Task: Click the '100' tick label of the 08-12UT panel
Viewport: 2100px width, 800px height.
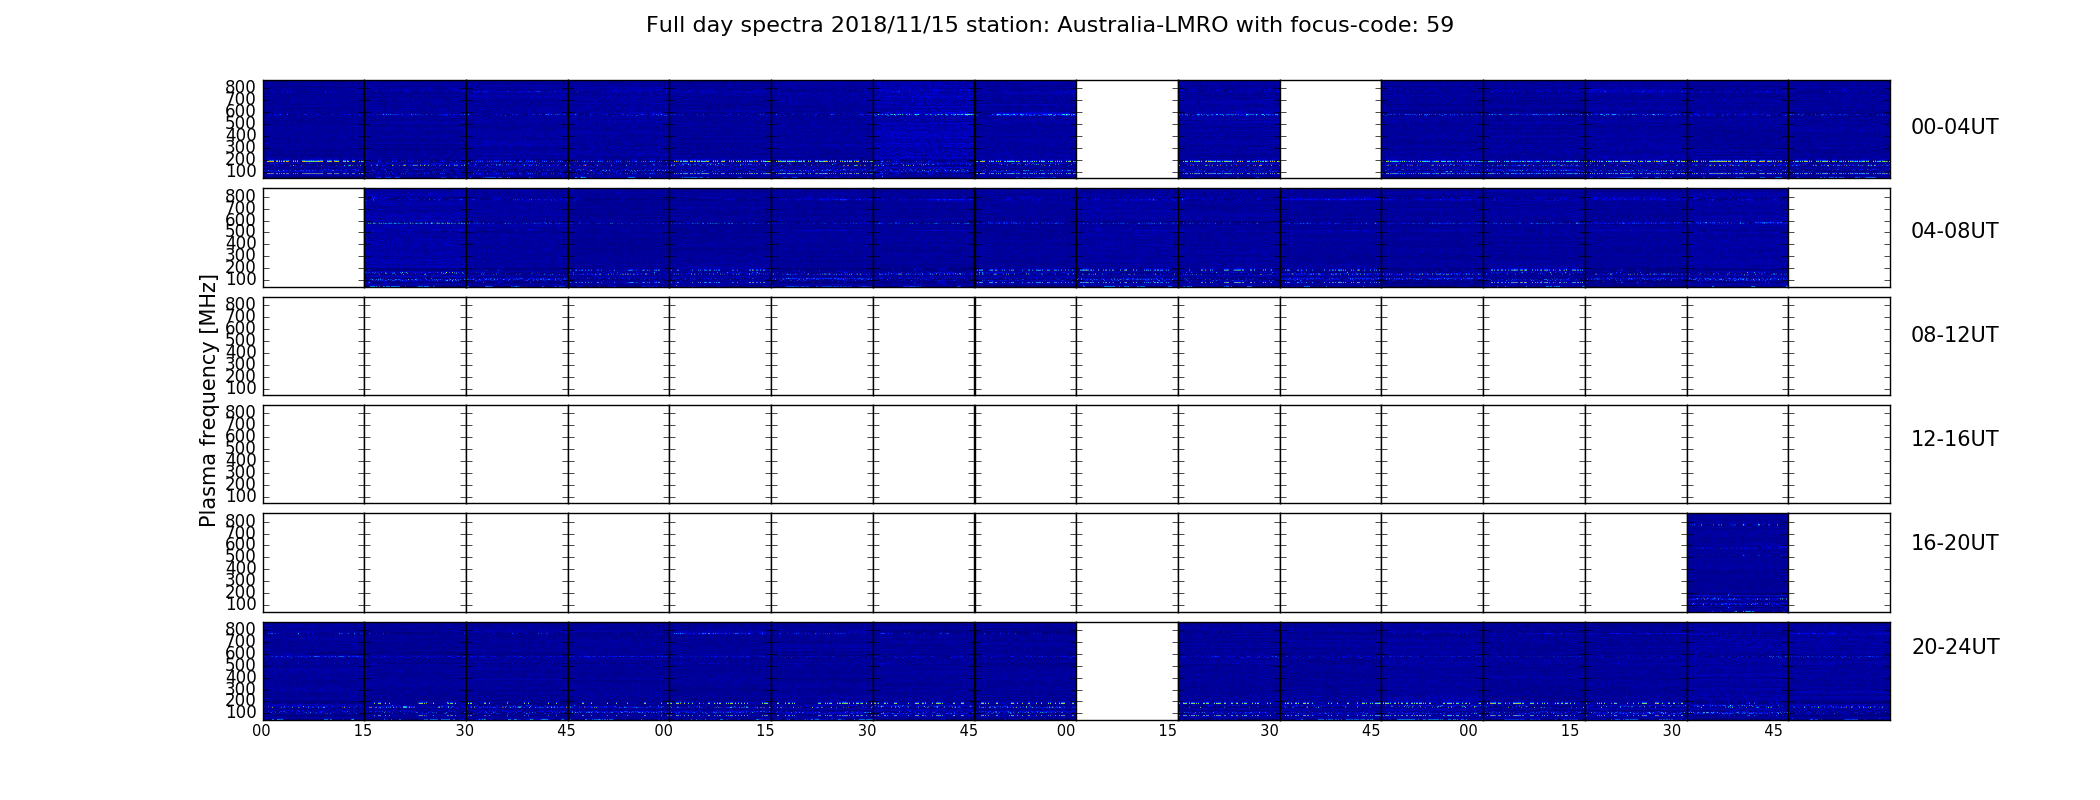Action: click(x=241, y=388)
